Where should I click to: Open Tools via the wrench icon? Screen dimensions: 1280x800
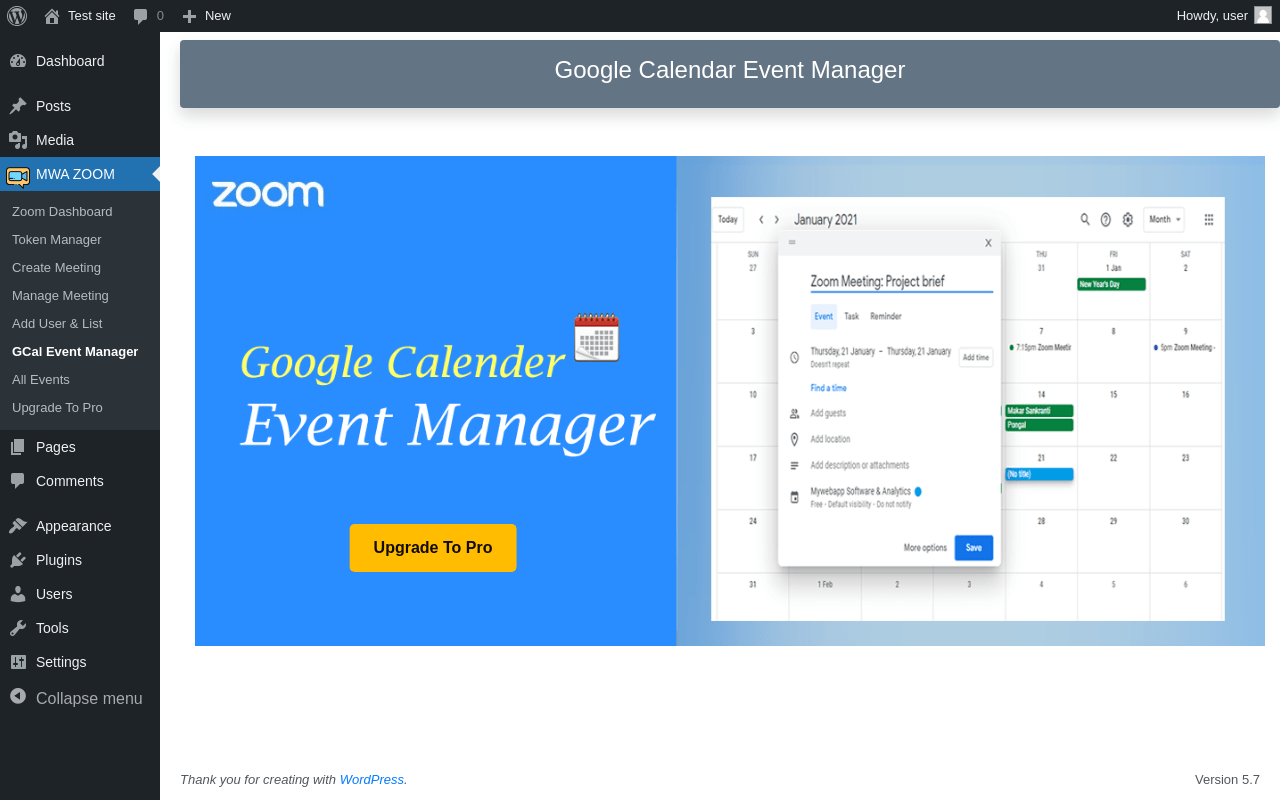pyautogui.click(x=18, y=628)
